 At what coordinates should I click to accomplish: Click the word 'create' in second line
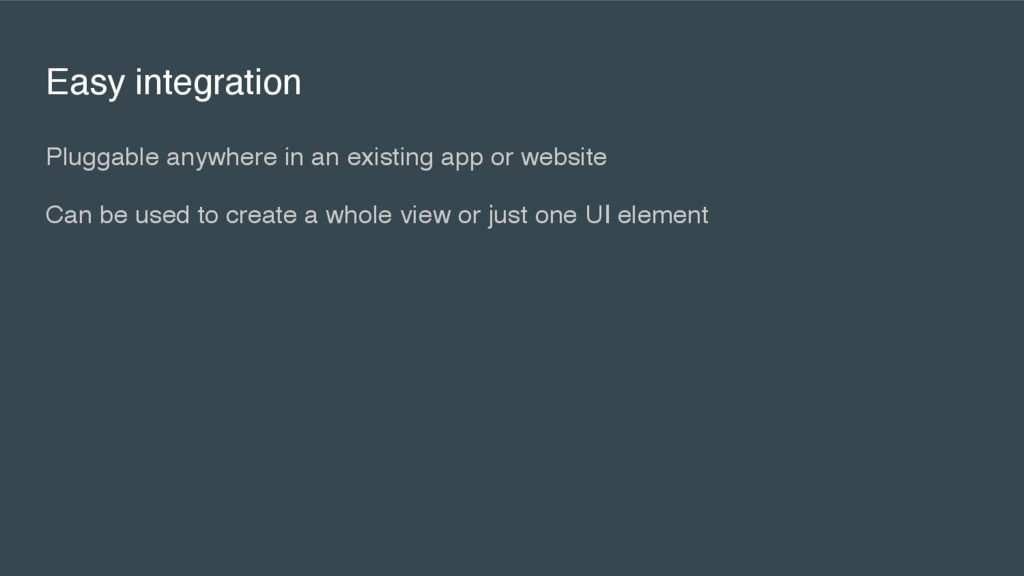261,216
